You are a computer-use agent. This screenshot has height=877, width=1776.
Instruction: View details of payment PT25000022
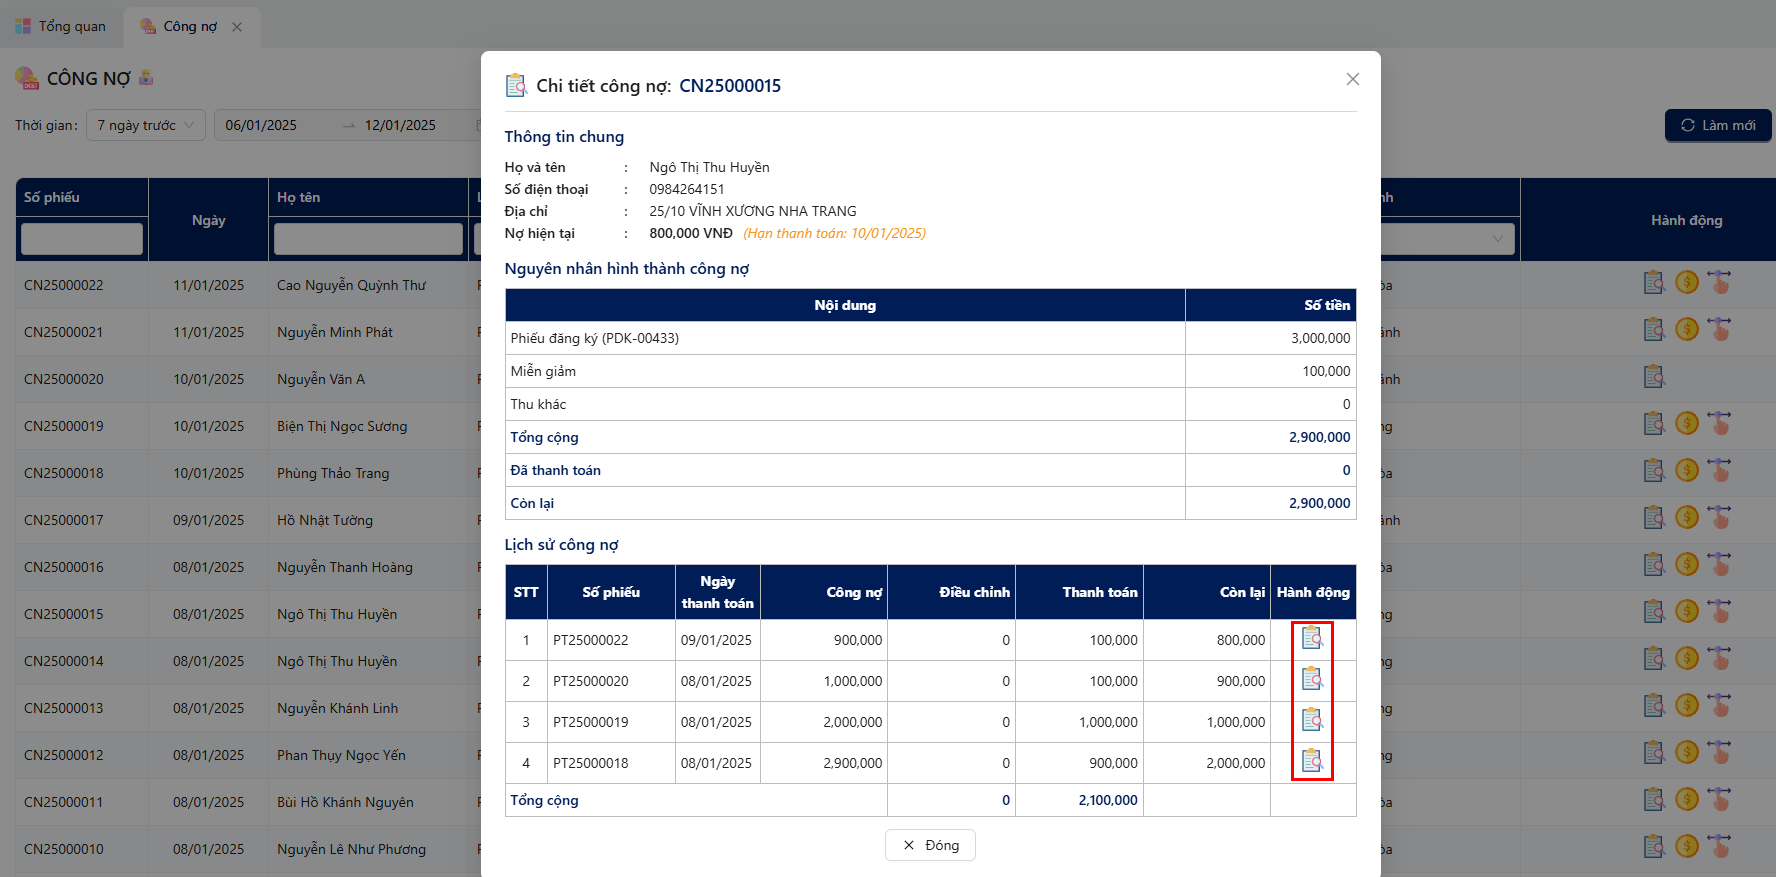(x=1312, y=638)
